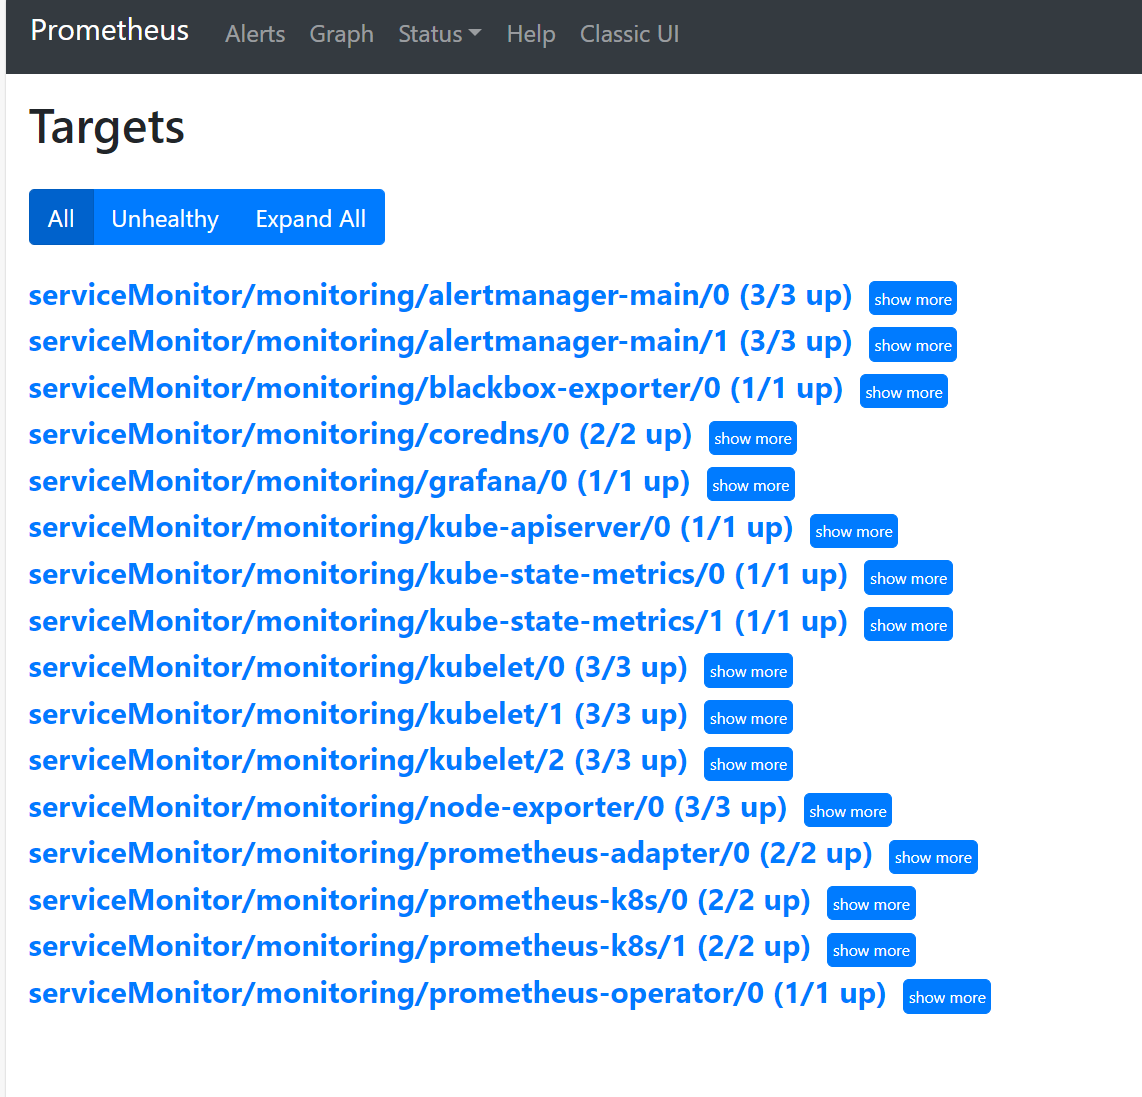Open alertmanager-main/0 (3/3 up) link

click(440, 296)
